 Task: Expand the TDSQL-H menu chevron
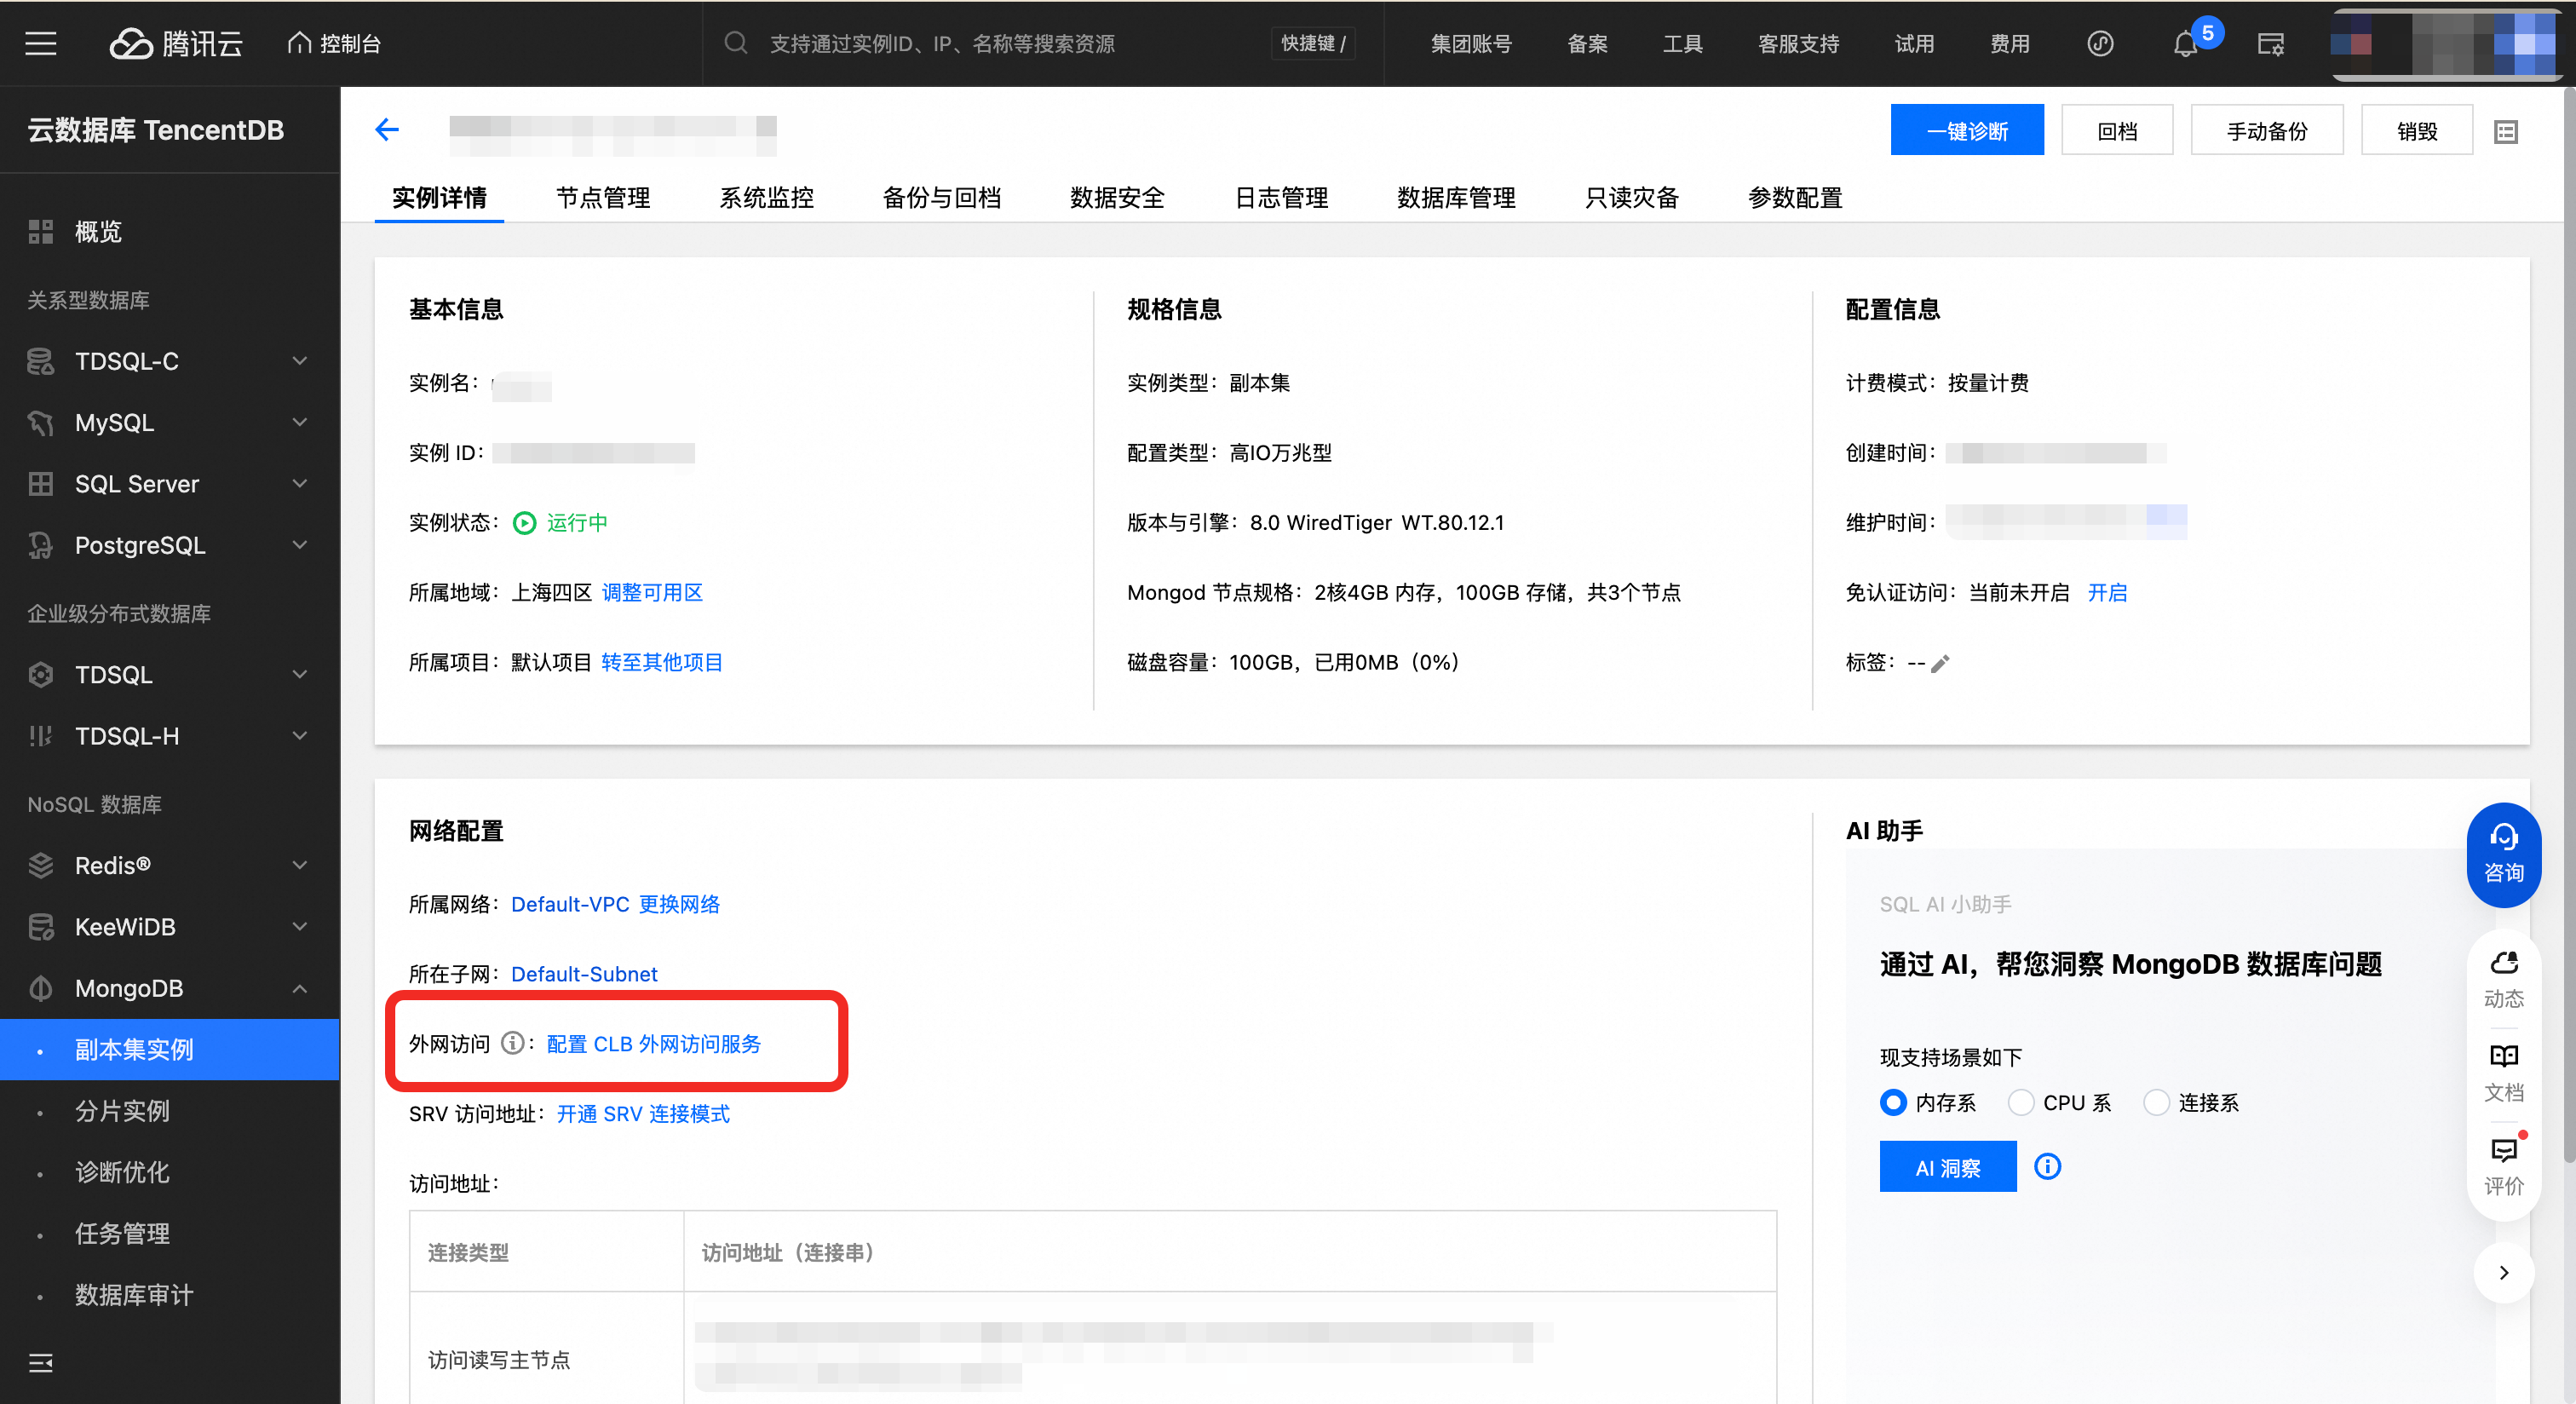click(299, 736)
